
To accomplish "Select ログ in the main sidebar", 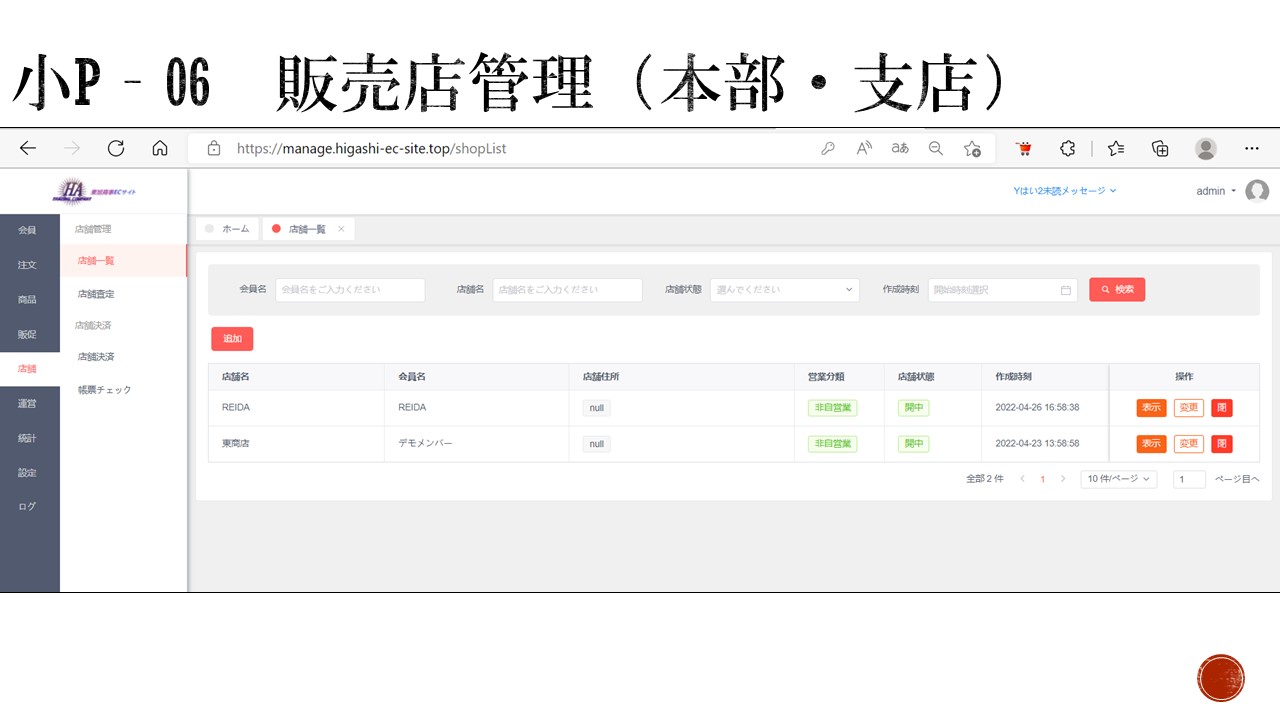I will tap(27, 506).
